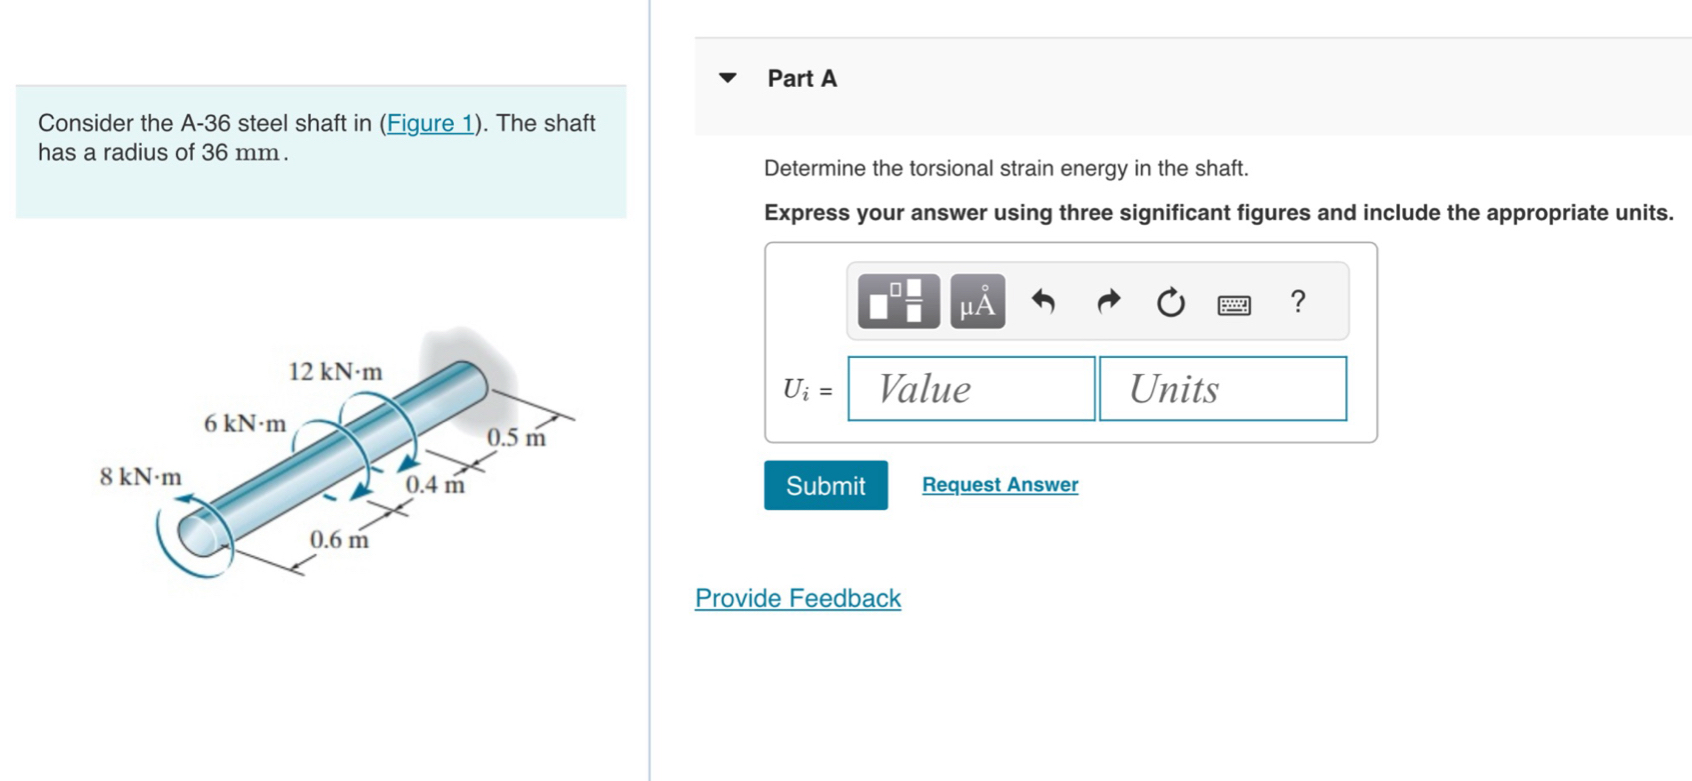This screenshot has width=1692, height=781.
Task: Click inside the Value input field
Action: coord(969,389)
